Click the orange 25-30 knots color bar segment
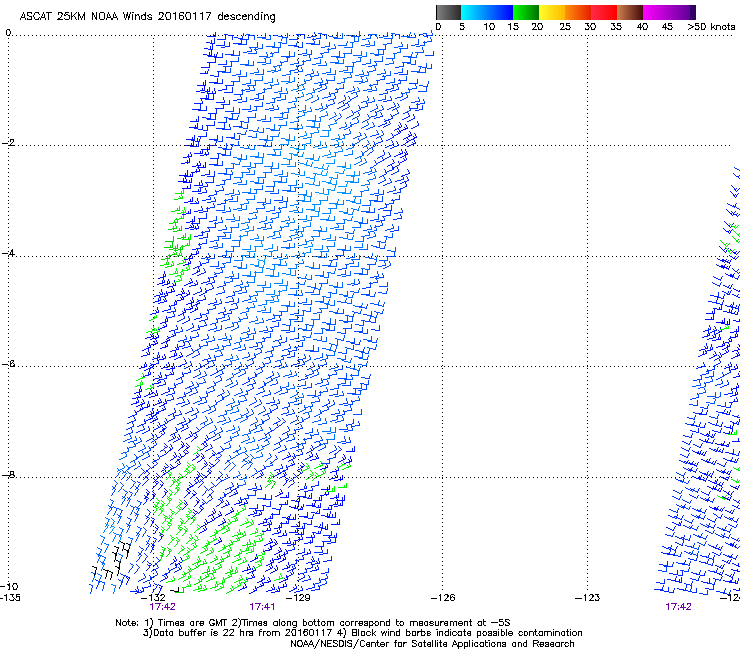Image resolution: width=740 pixels, height=650 pixels. coord(578,12)
